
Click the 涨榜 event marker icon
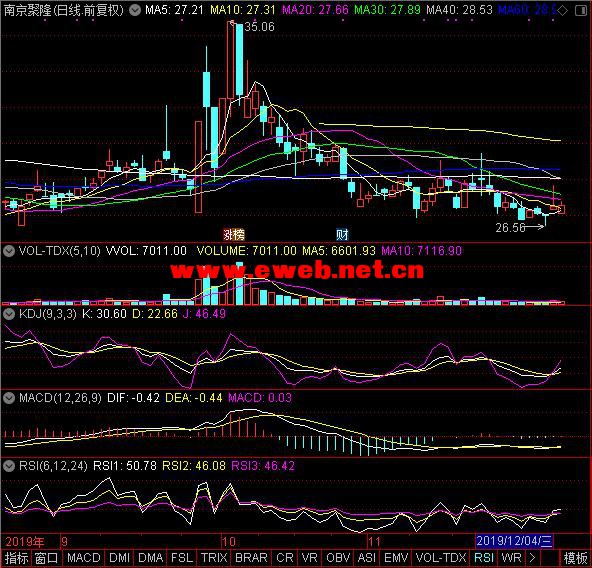[234, 235]
